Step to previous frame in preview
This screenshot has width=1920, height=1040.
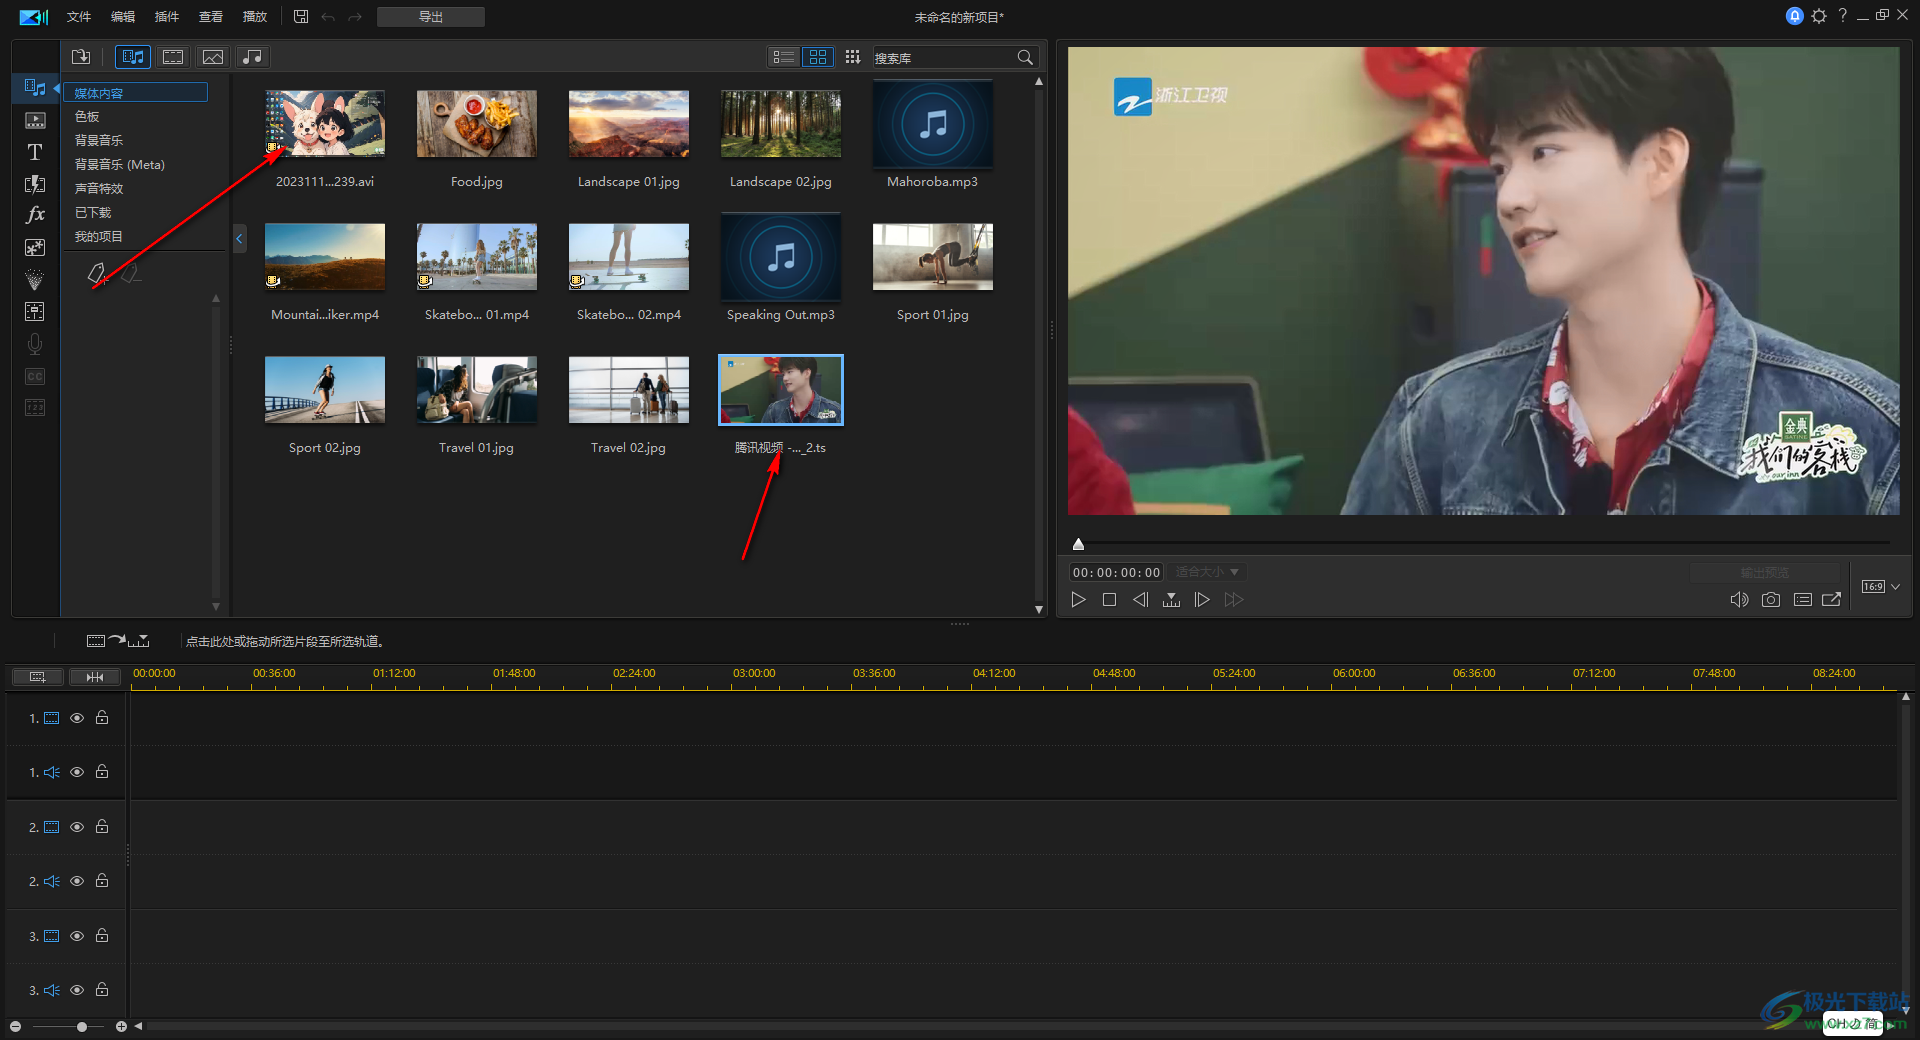coord(1140,599)
